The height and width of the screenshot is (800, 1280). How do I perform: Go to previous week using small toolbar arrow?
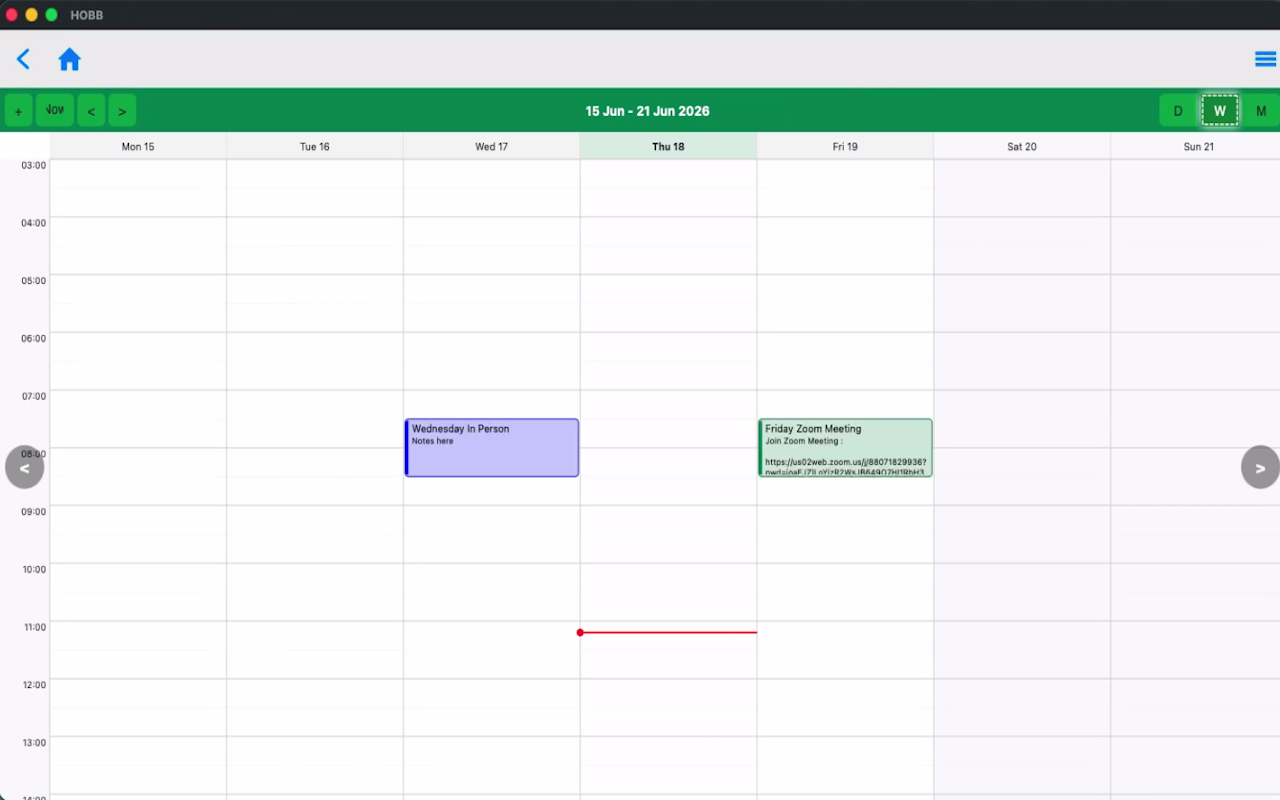pyautogui.click(x=91, y=110)
